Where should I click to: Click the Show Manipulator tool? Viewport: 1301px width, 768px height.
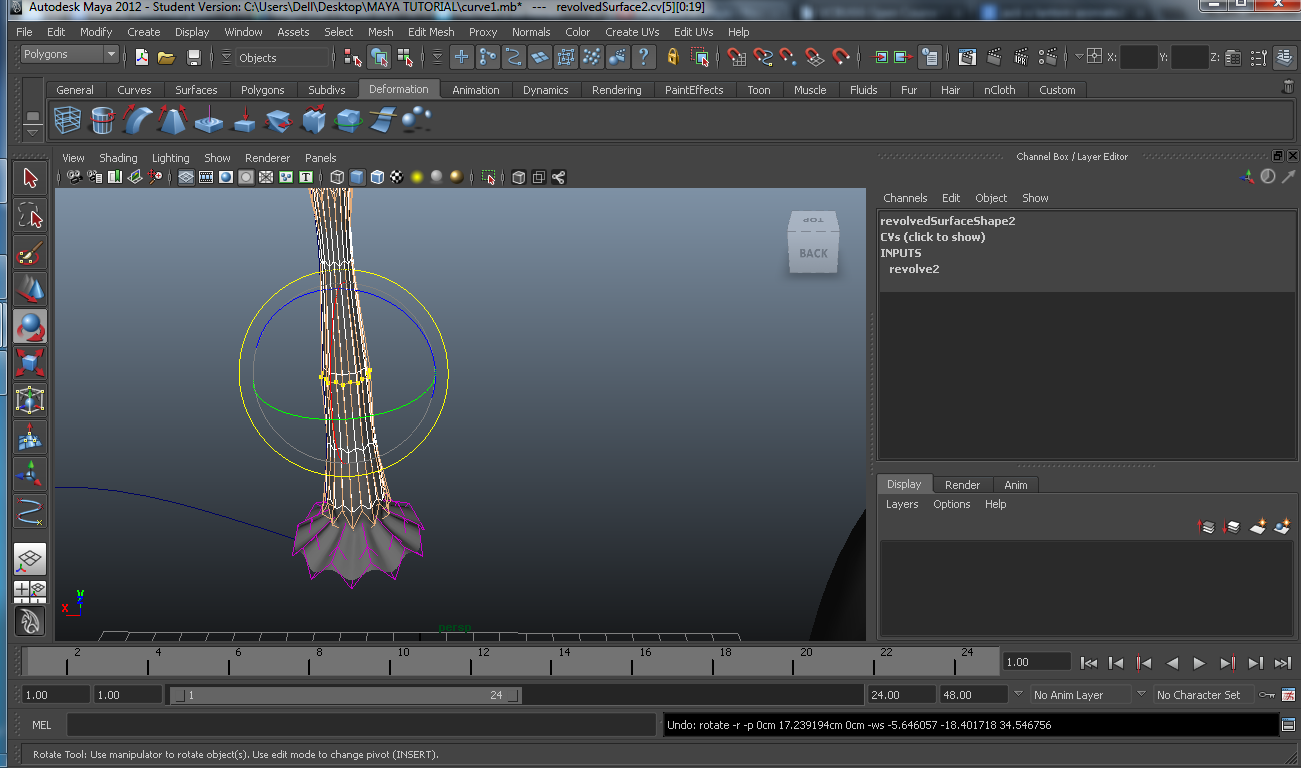click(30, 474)
